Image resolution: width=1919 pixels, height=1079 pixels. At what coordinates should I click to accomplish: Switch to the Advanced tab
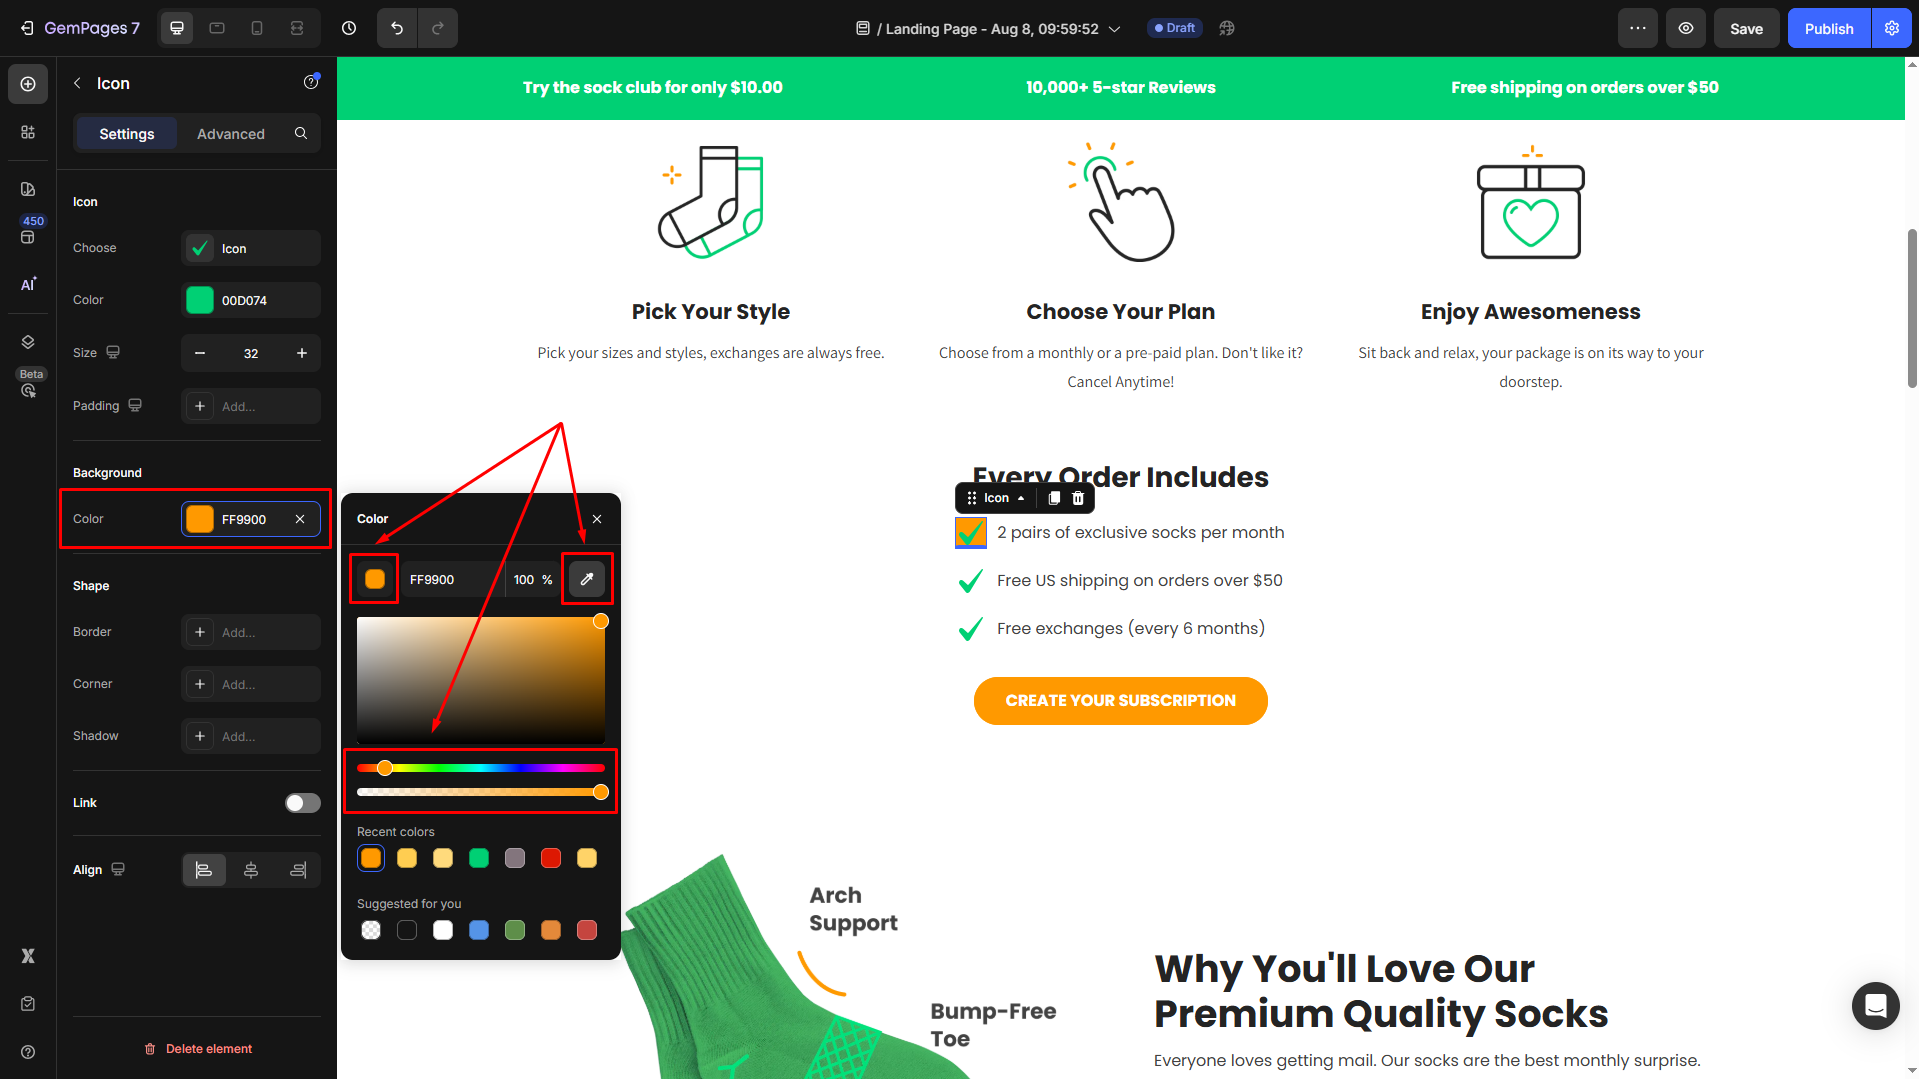tap(231, 133)
